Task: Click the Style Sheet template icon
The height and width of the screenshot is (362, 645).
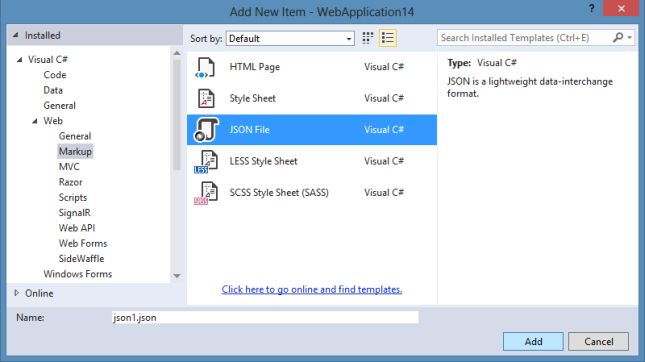Action: pos(206,98)
